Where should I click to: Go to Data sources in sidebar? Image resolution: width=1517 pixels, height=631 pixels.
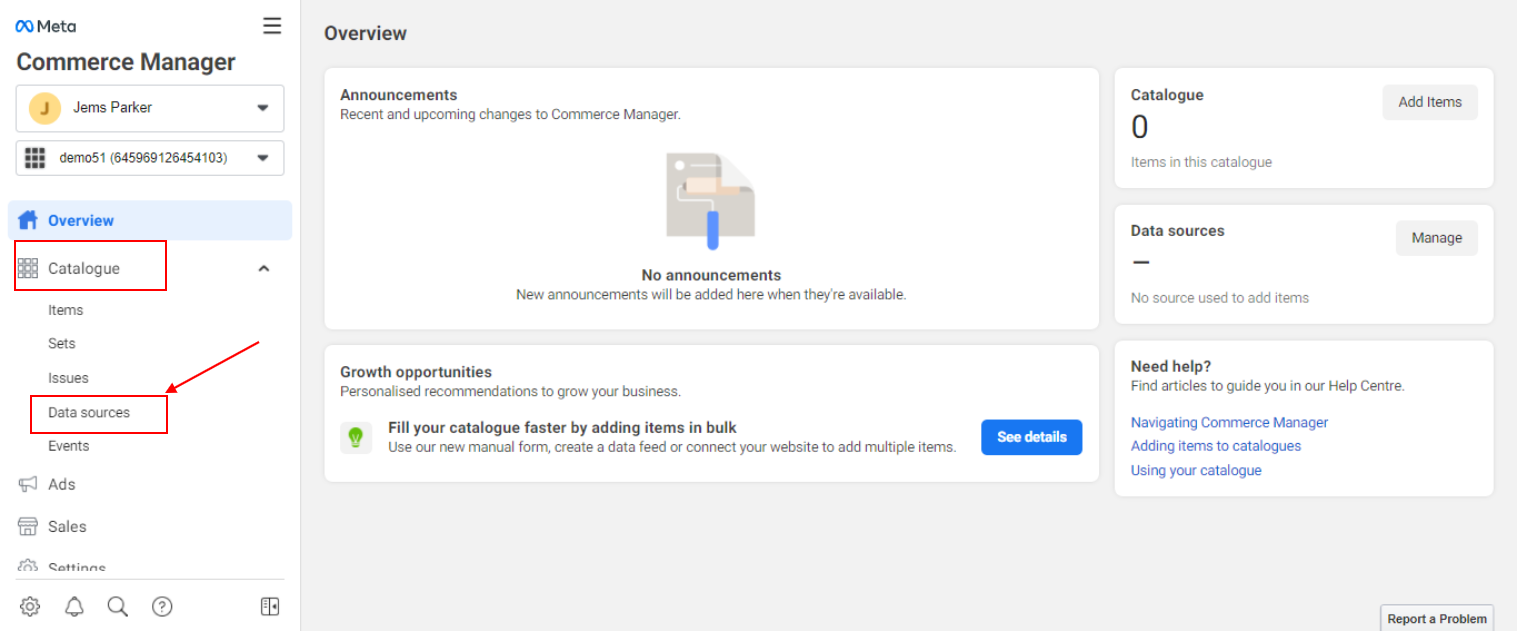[x=89, y=412]
